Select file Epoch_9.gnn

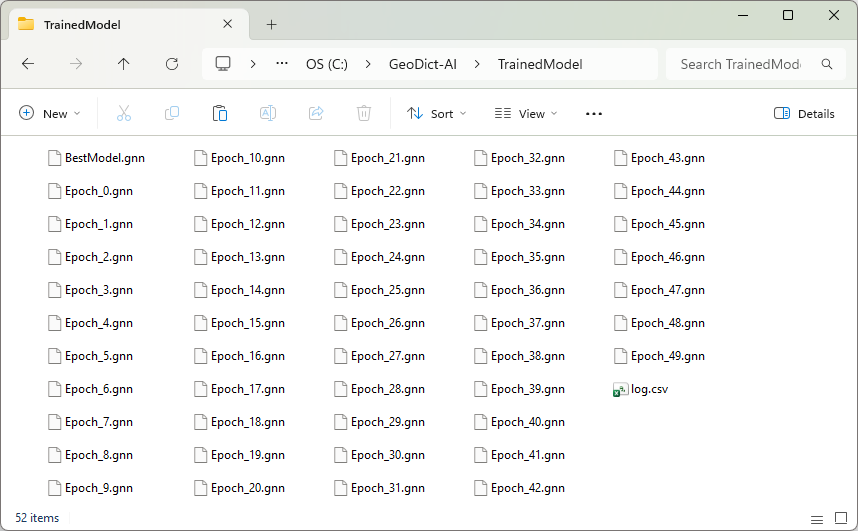[x=91, y=488]
